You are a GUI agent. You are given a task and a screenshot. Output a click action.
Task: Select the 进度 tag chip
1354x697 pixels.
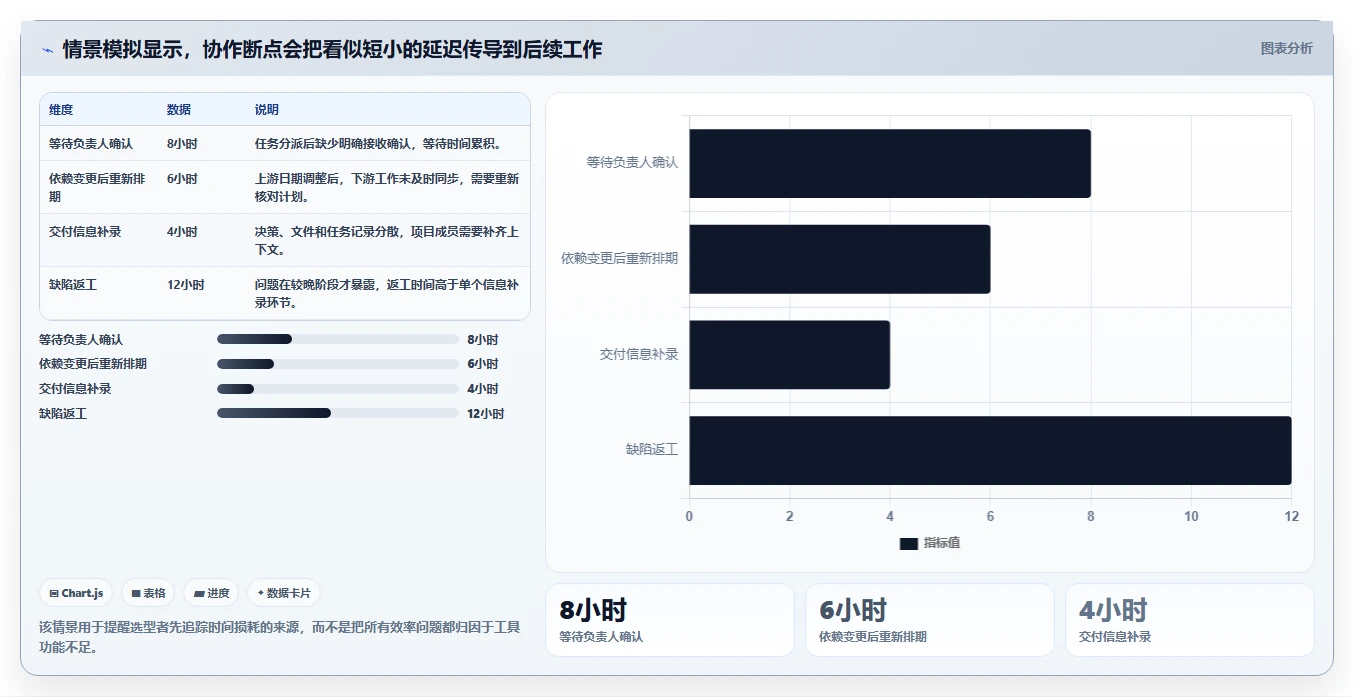tap(211, 593)
